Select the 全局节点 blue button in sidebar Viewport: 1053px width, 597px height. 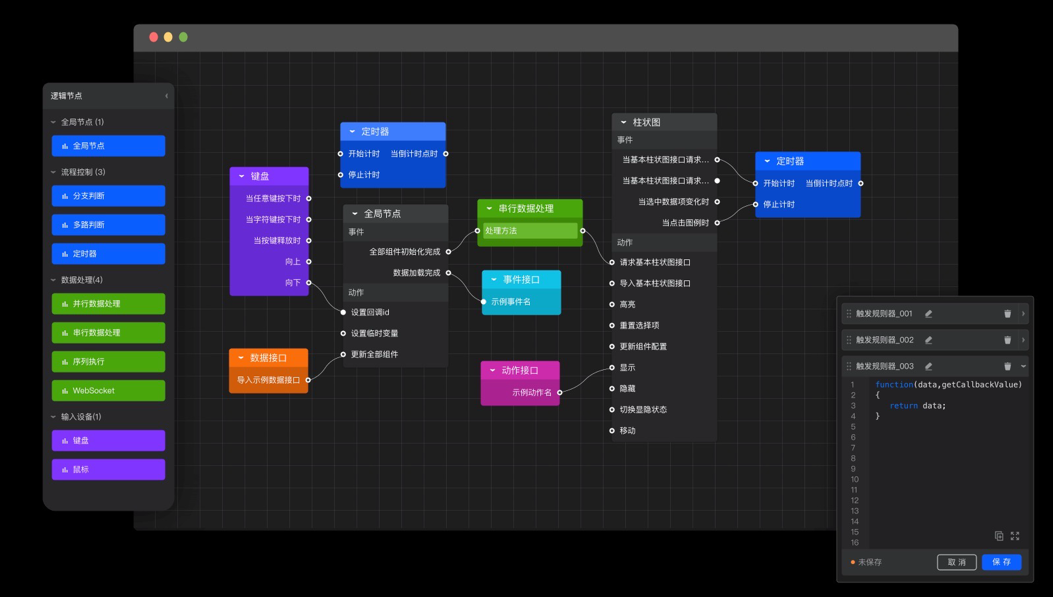pos(108,146)
